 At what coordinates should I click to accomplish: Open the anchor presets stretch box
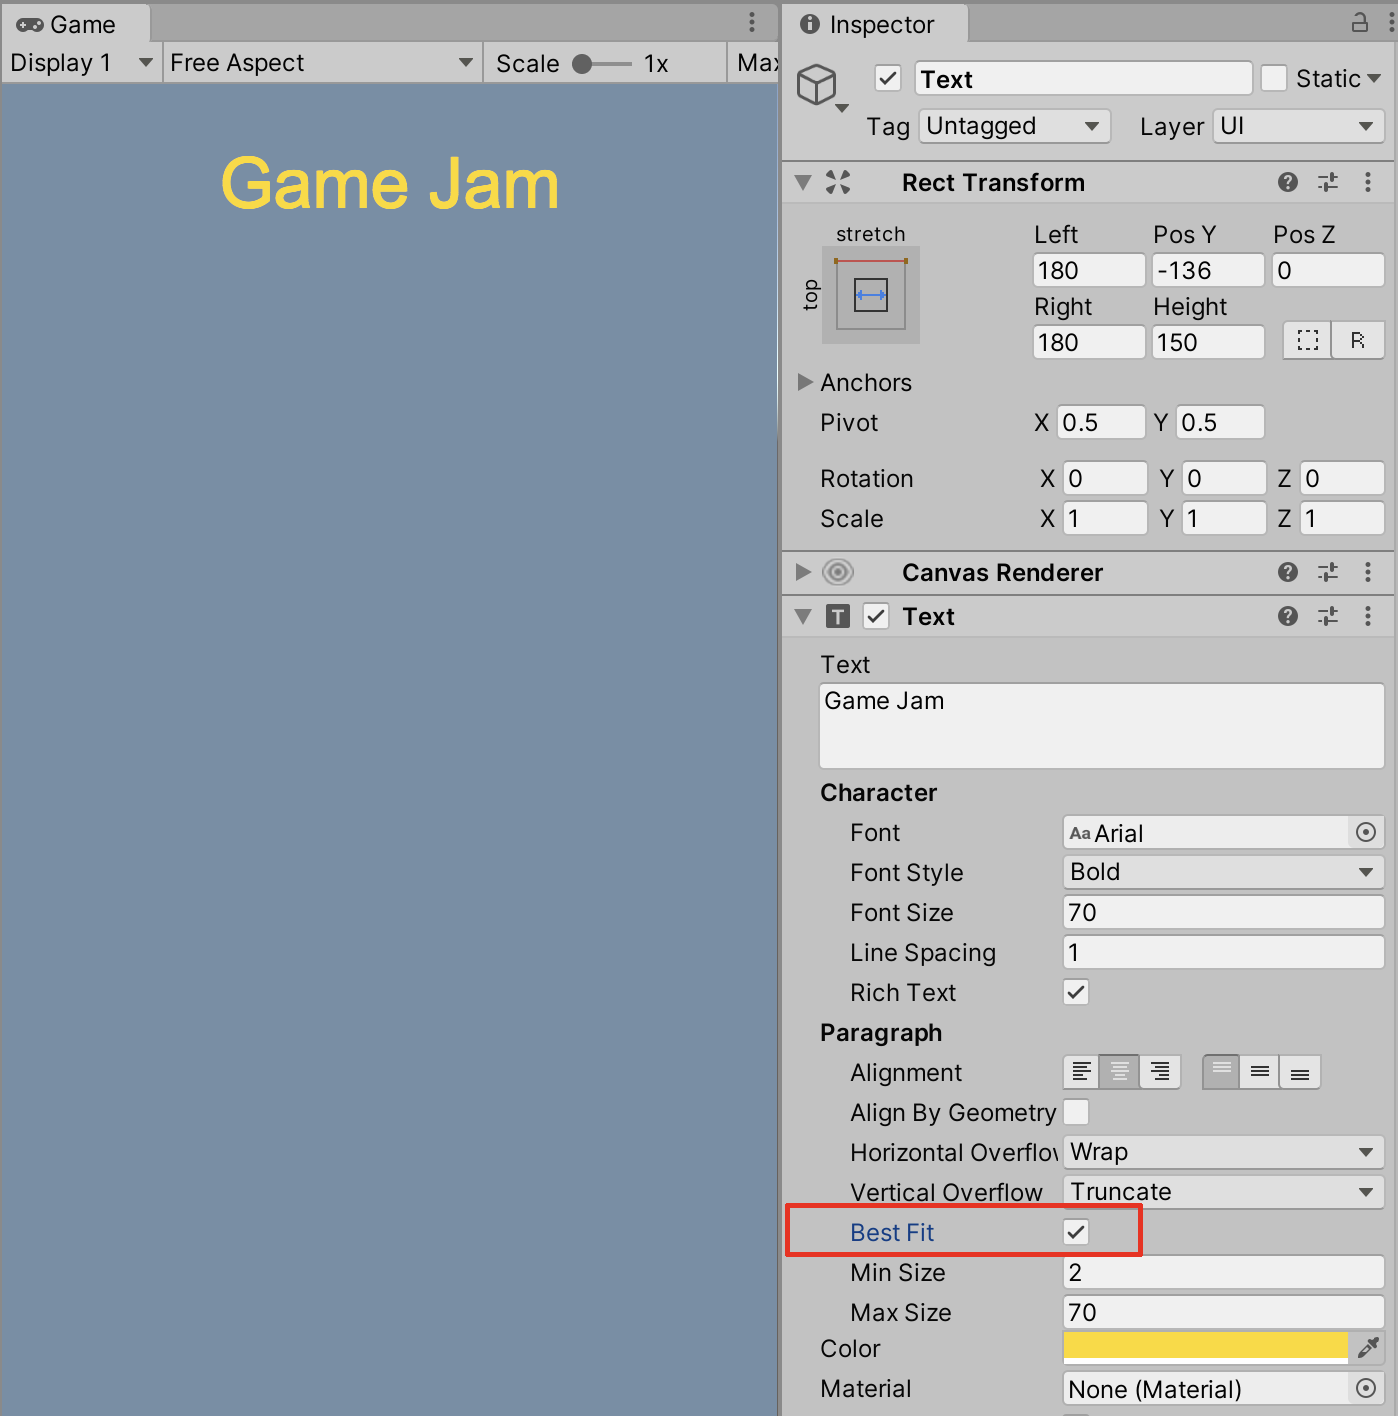pyautogui.click(x=870, y=295)
